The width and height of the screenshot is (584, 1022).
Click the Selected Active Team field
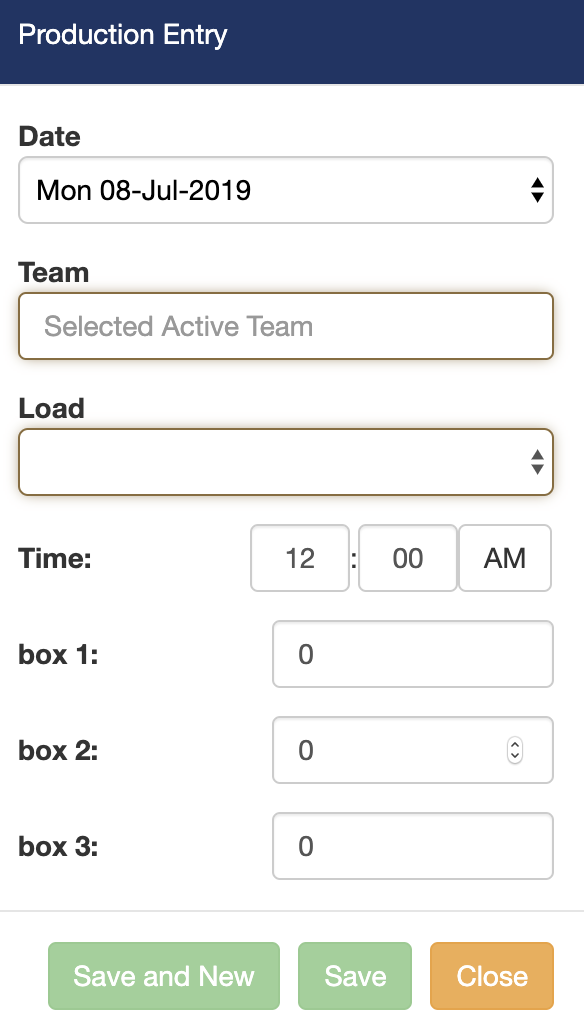point(285,326)
